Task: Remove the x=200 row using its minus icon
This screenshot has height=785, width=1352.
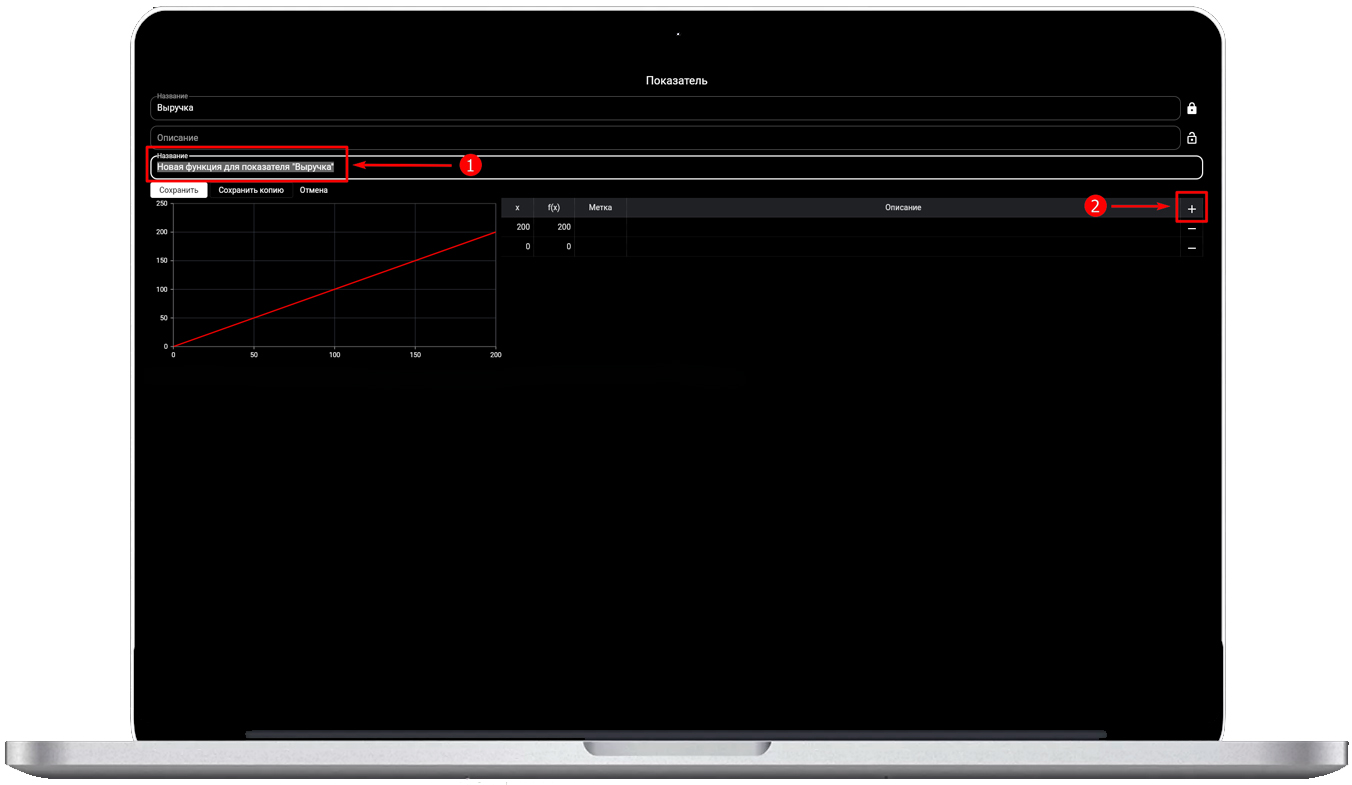Action: (1191, 228)
